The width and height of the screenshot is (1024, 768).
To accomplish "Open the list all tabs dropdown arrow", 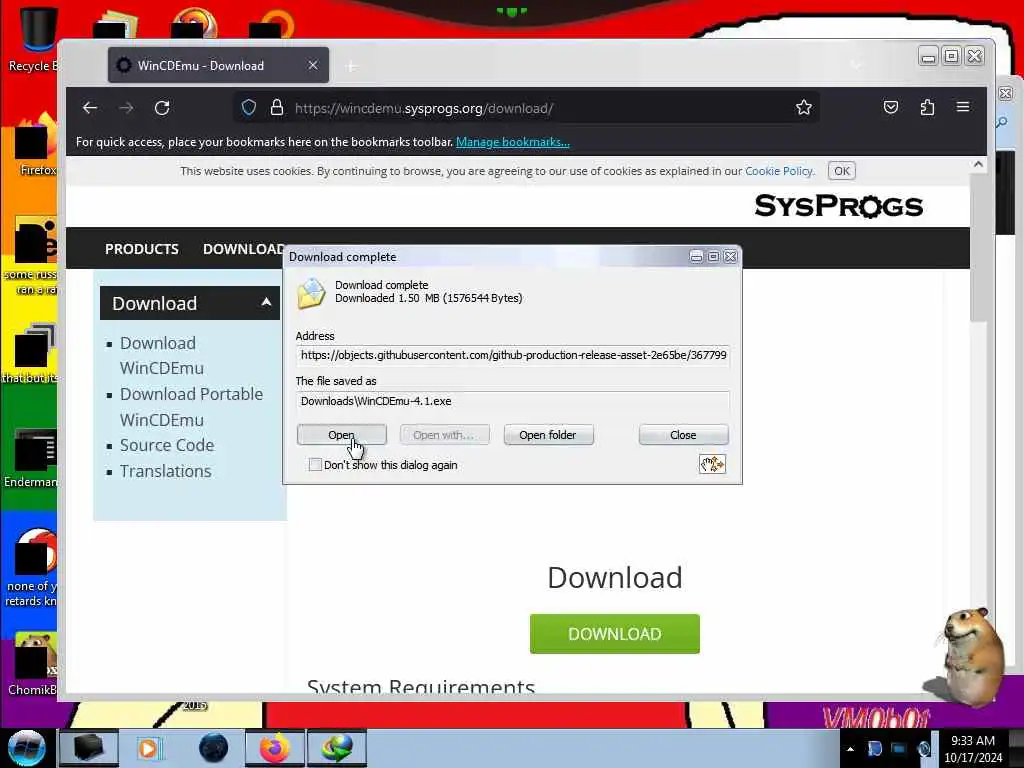I will tap(856, 65).
